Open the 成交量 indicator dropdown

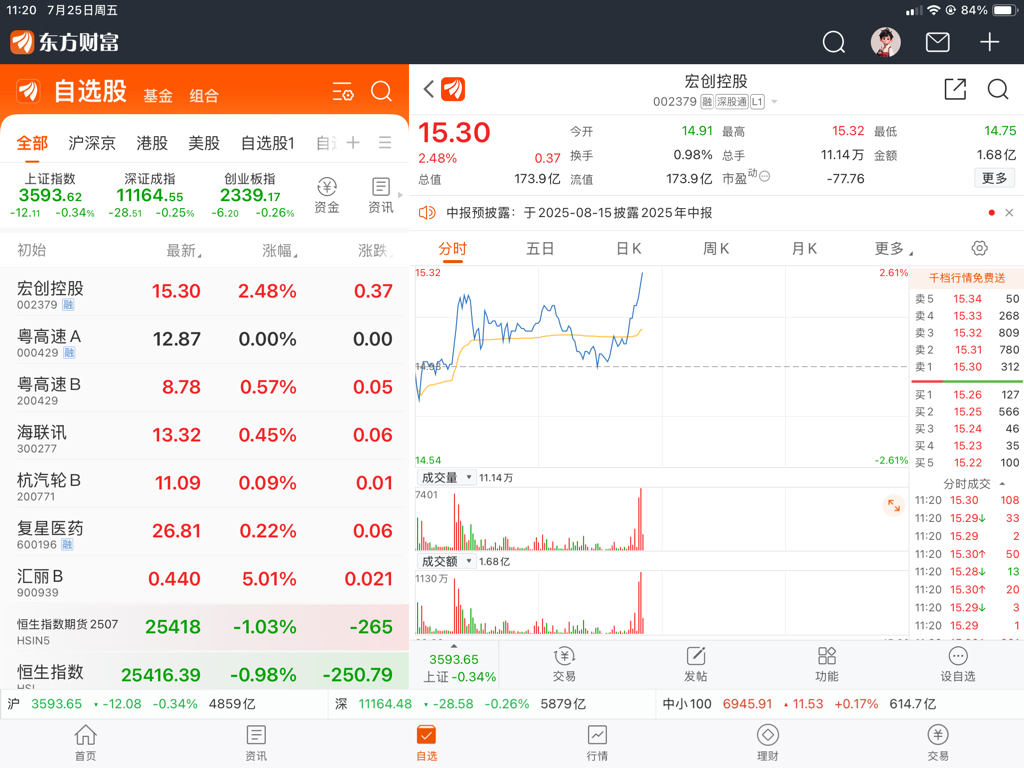pos(446,477)
